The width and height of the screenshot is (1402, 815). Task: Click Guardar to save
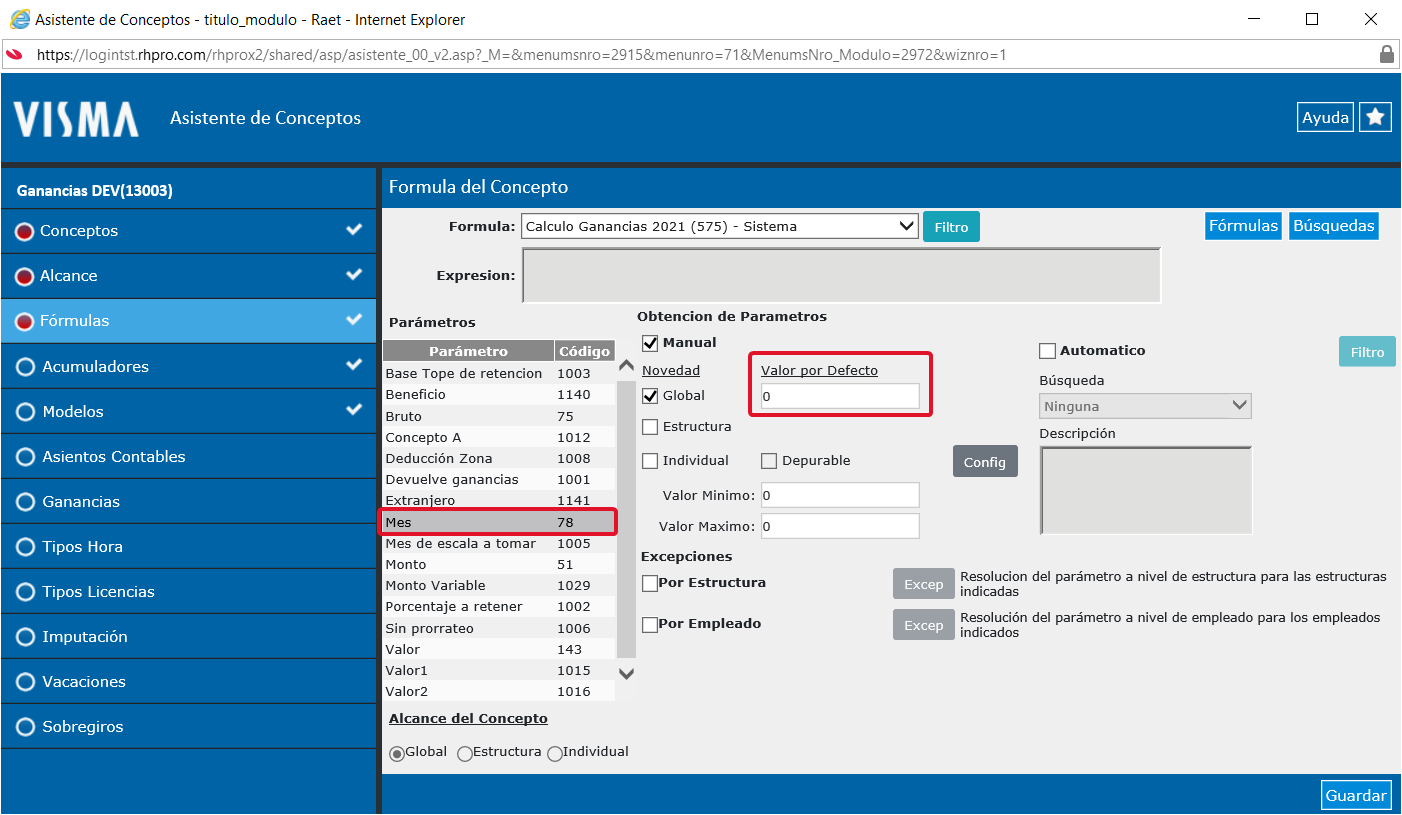[x=1356, y=795]
